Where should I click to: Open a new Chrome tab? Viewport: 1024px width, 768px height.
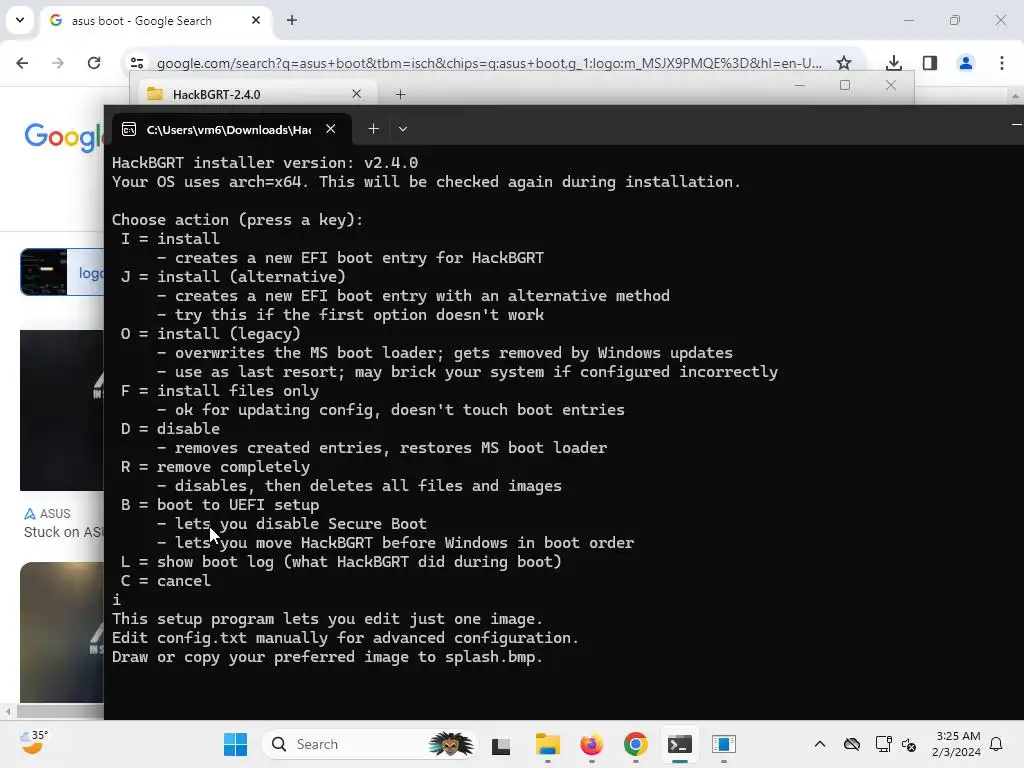(x=292, y=20)
